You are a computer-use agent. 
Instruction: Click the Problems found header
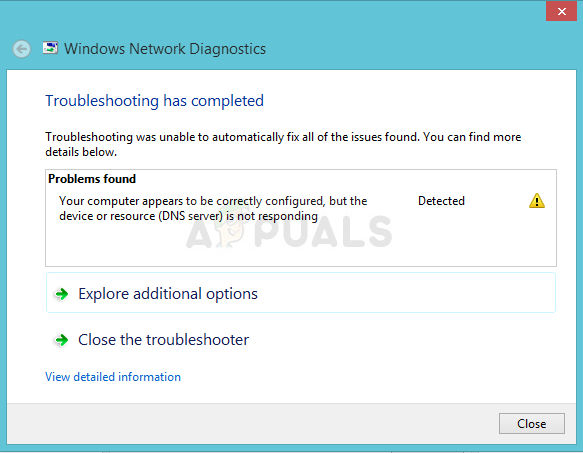92,179
